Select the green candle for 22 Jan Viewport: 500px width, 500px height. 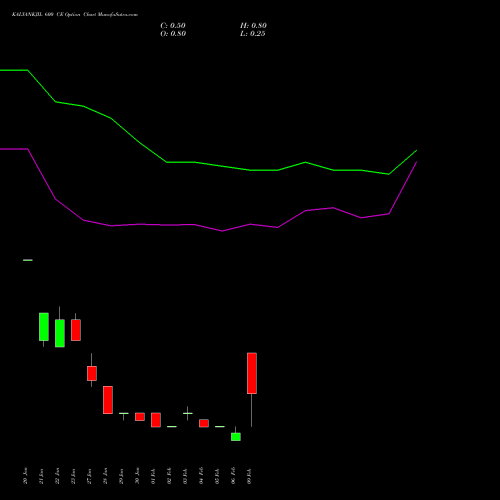60,333
